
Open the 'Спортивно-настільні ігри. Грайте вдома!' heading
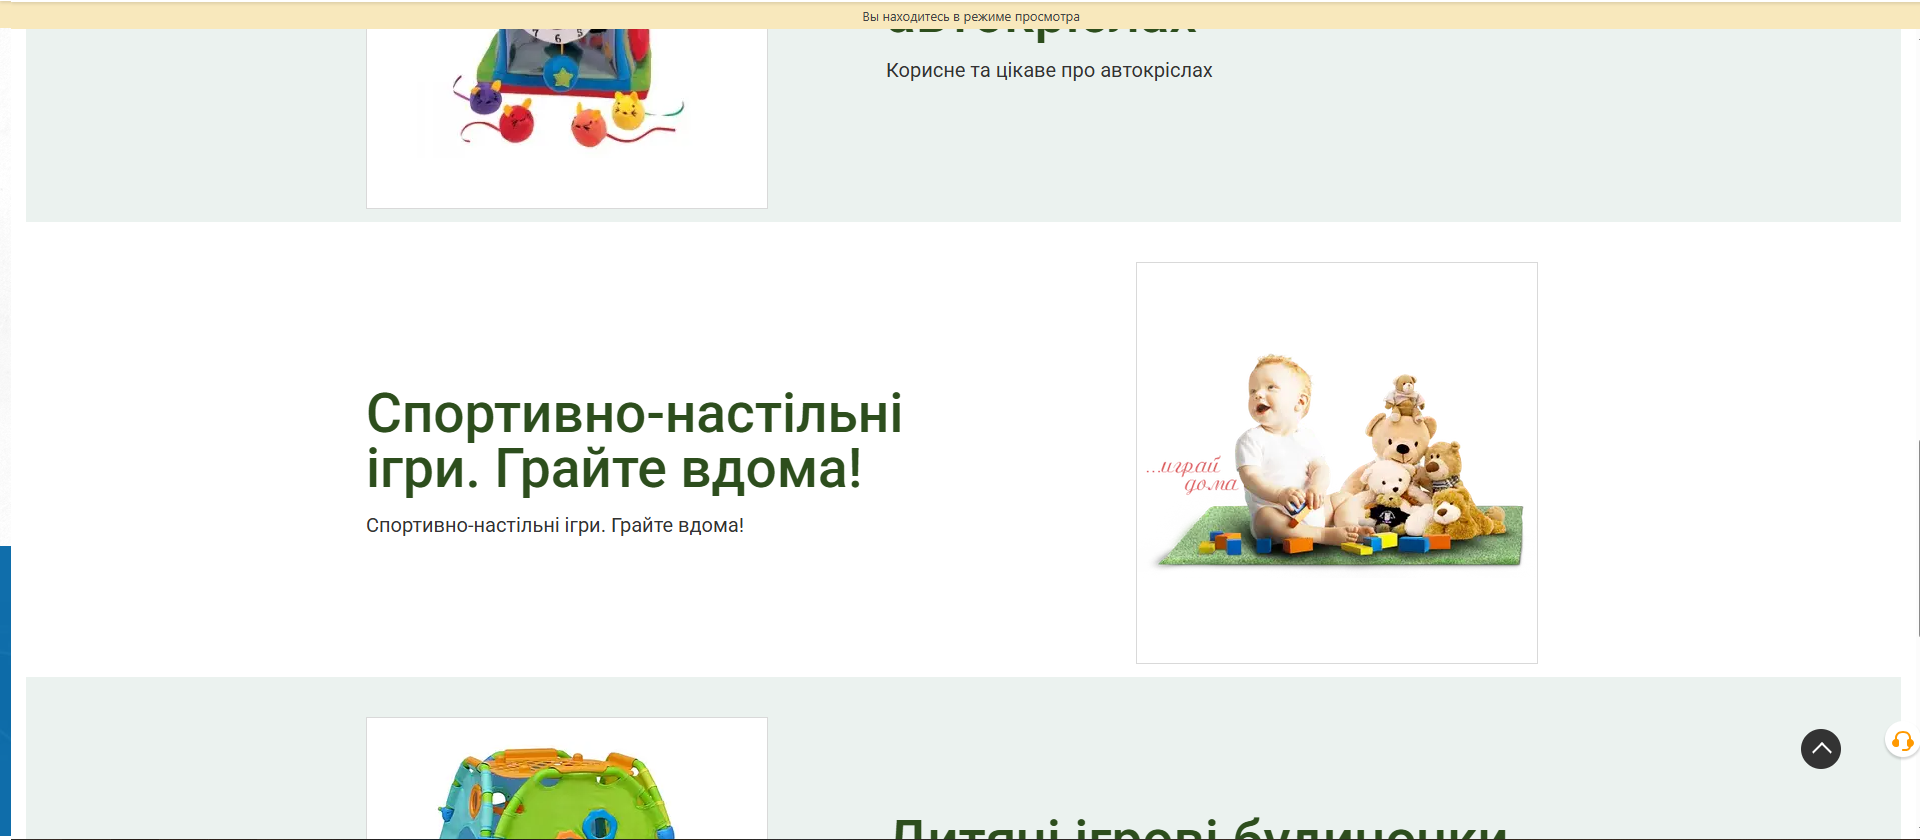[633, 441]
